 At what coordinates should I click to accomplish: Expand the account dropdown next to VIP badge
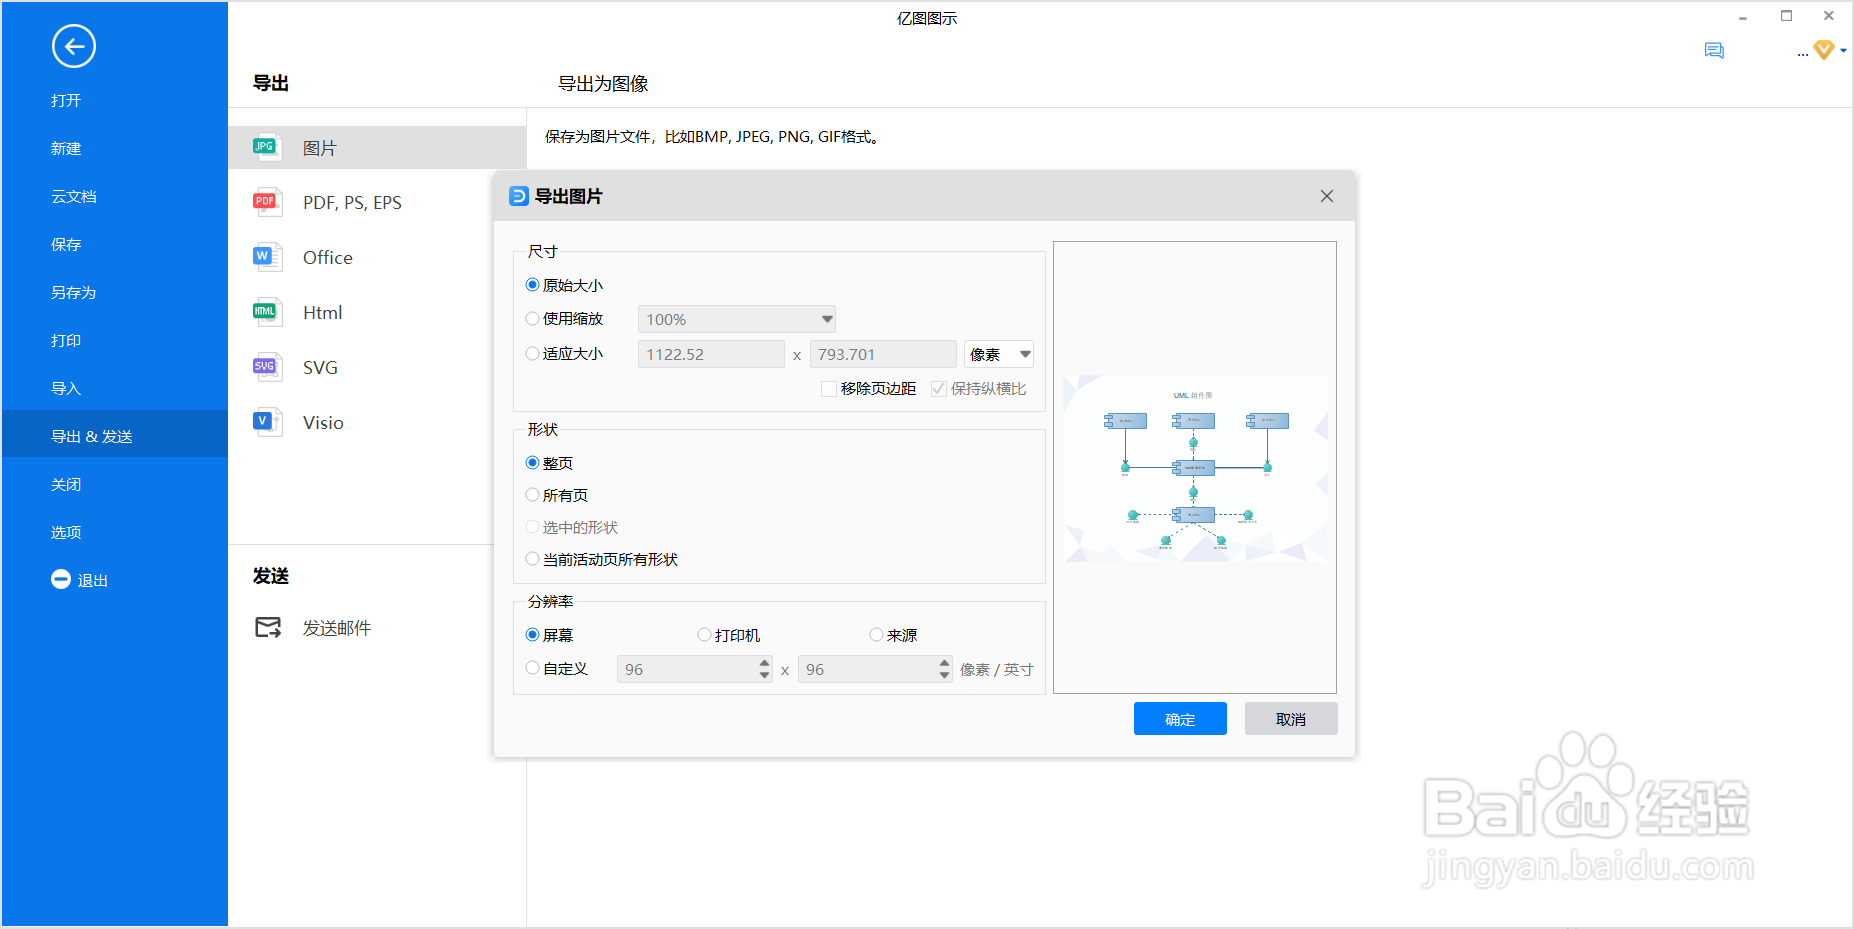click(x=1843, y=50)
